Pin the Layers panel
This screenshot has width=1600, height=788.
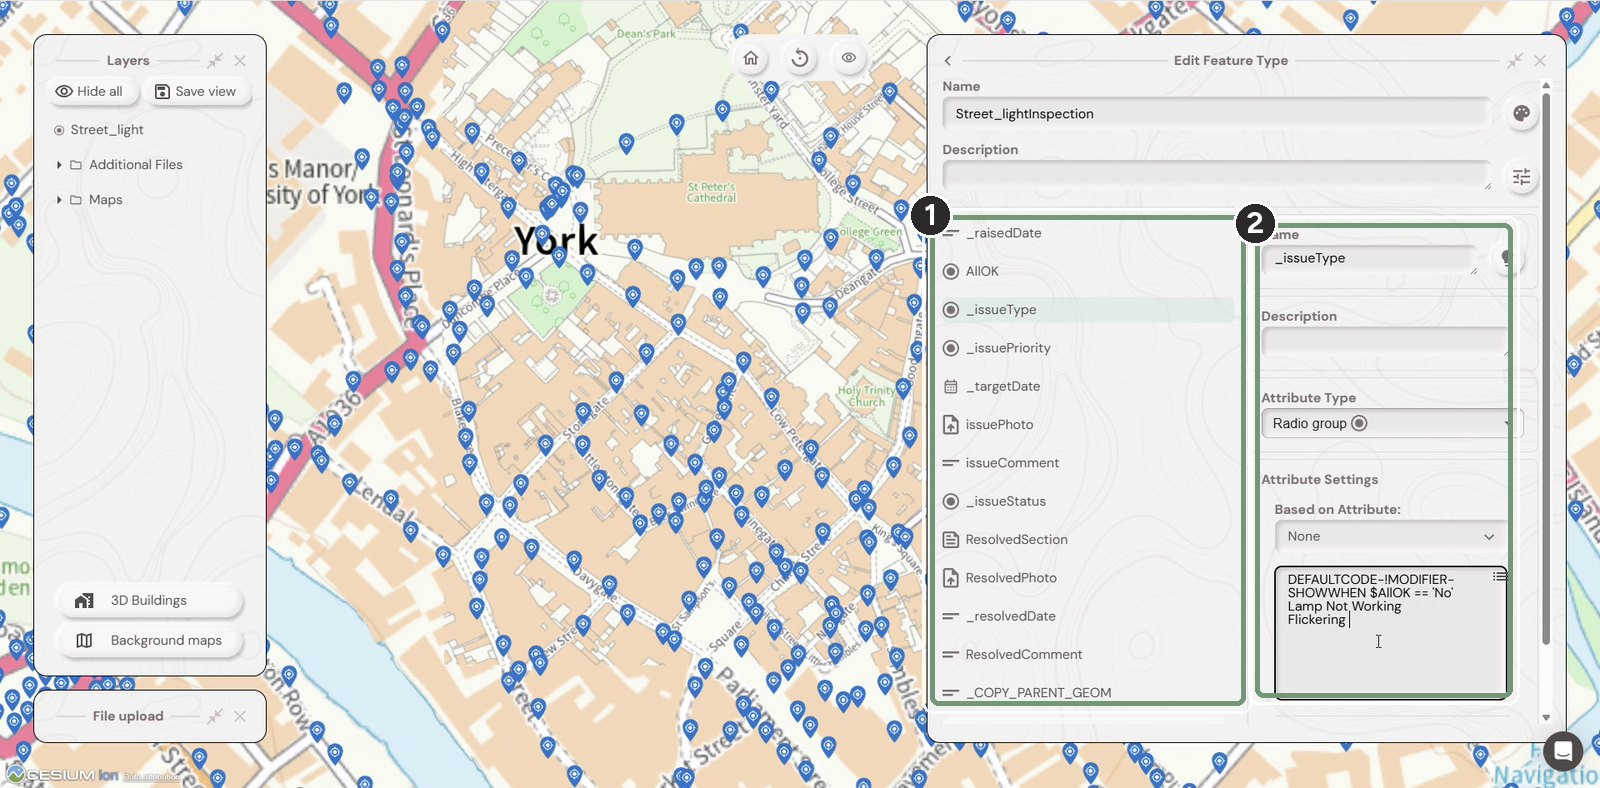[x=215, y=61]
